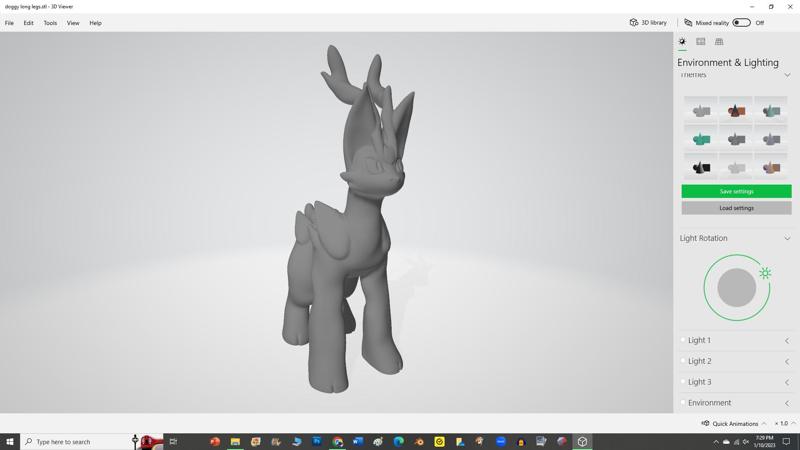
Task: Collapse the Light Rotation section
Action: pos(787,238)
